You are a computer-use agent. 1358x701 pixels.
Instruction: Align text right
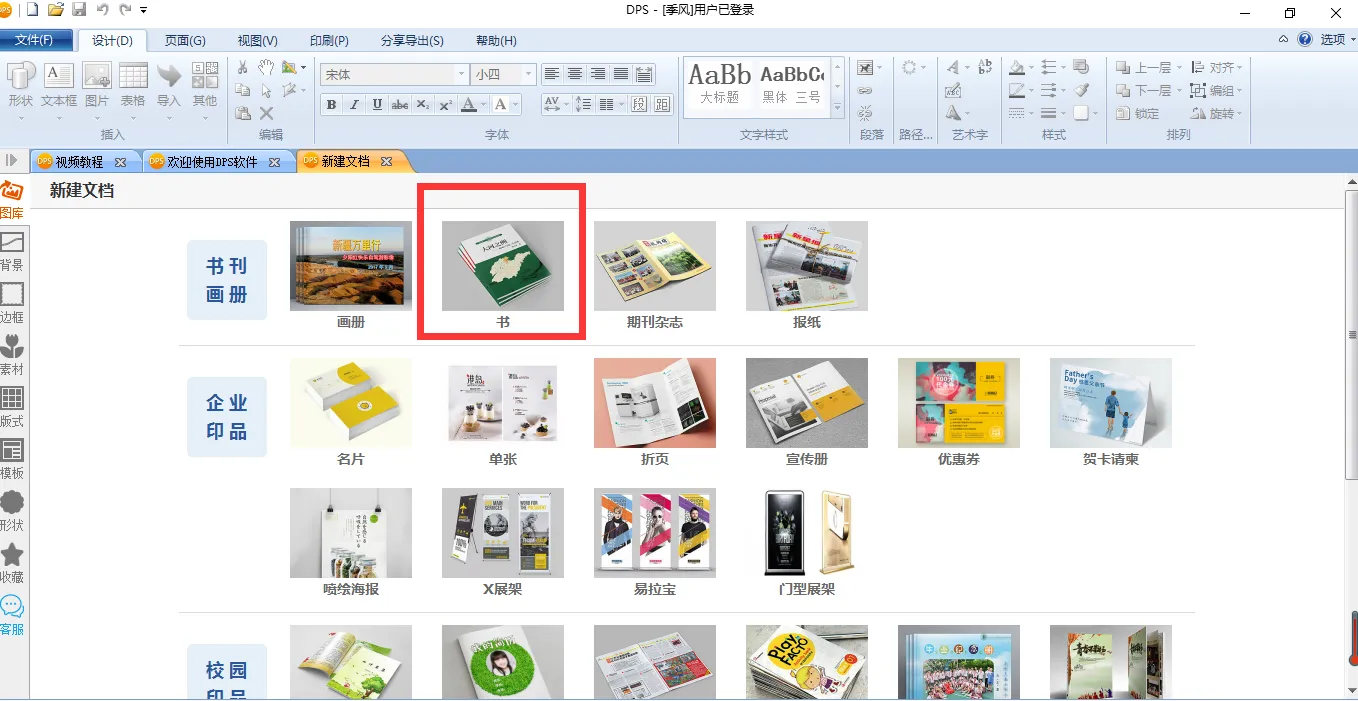click(598, 74)
